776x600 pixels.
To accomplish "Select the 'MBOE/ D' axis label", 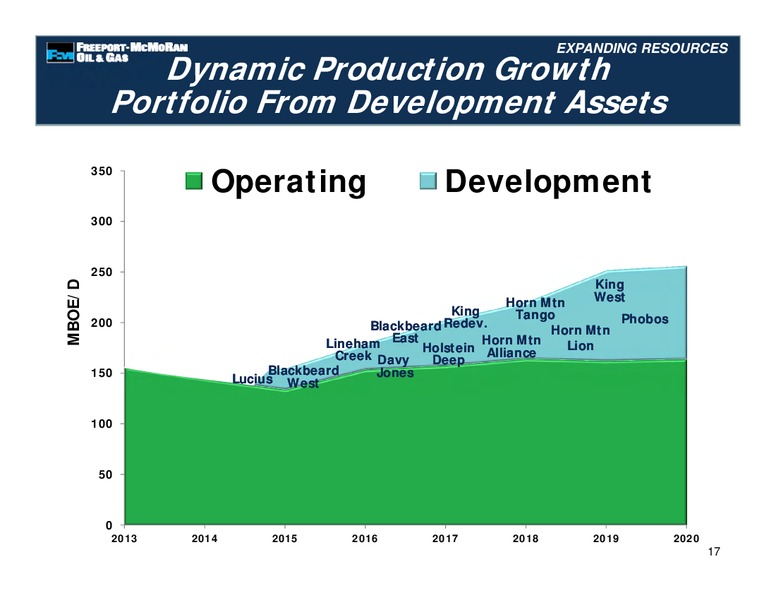I will pos(73,312).
